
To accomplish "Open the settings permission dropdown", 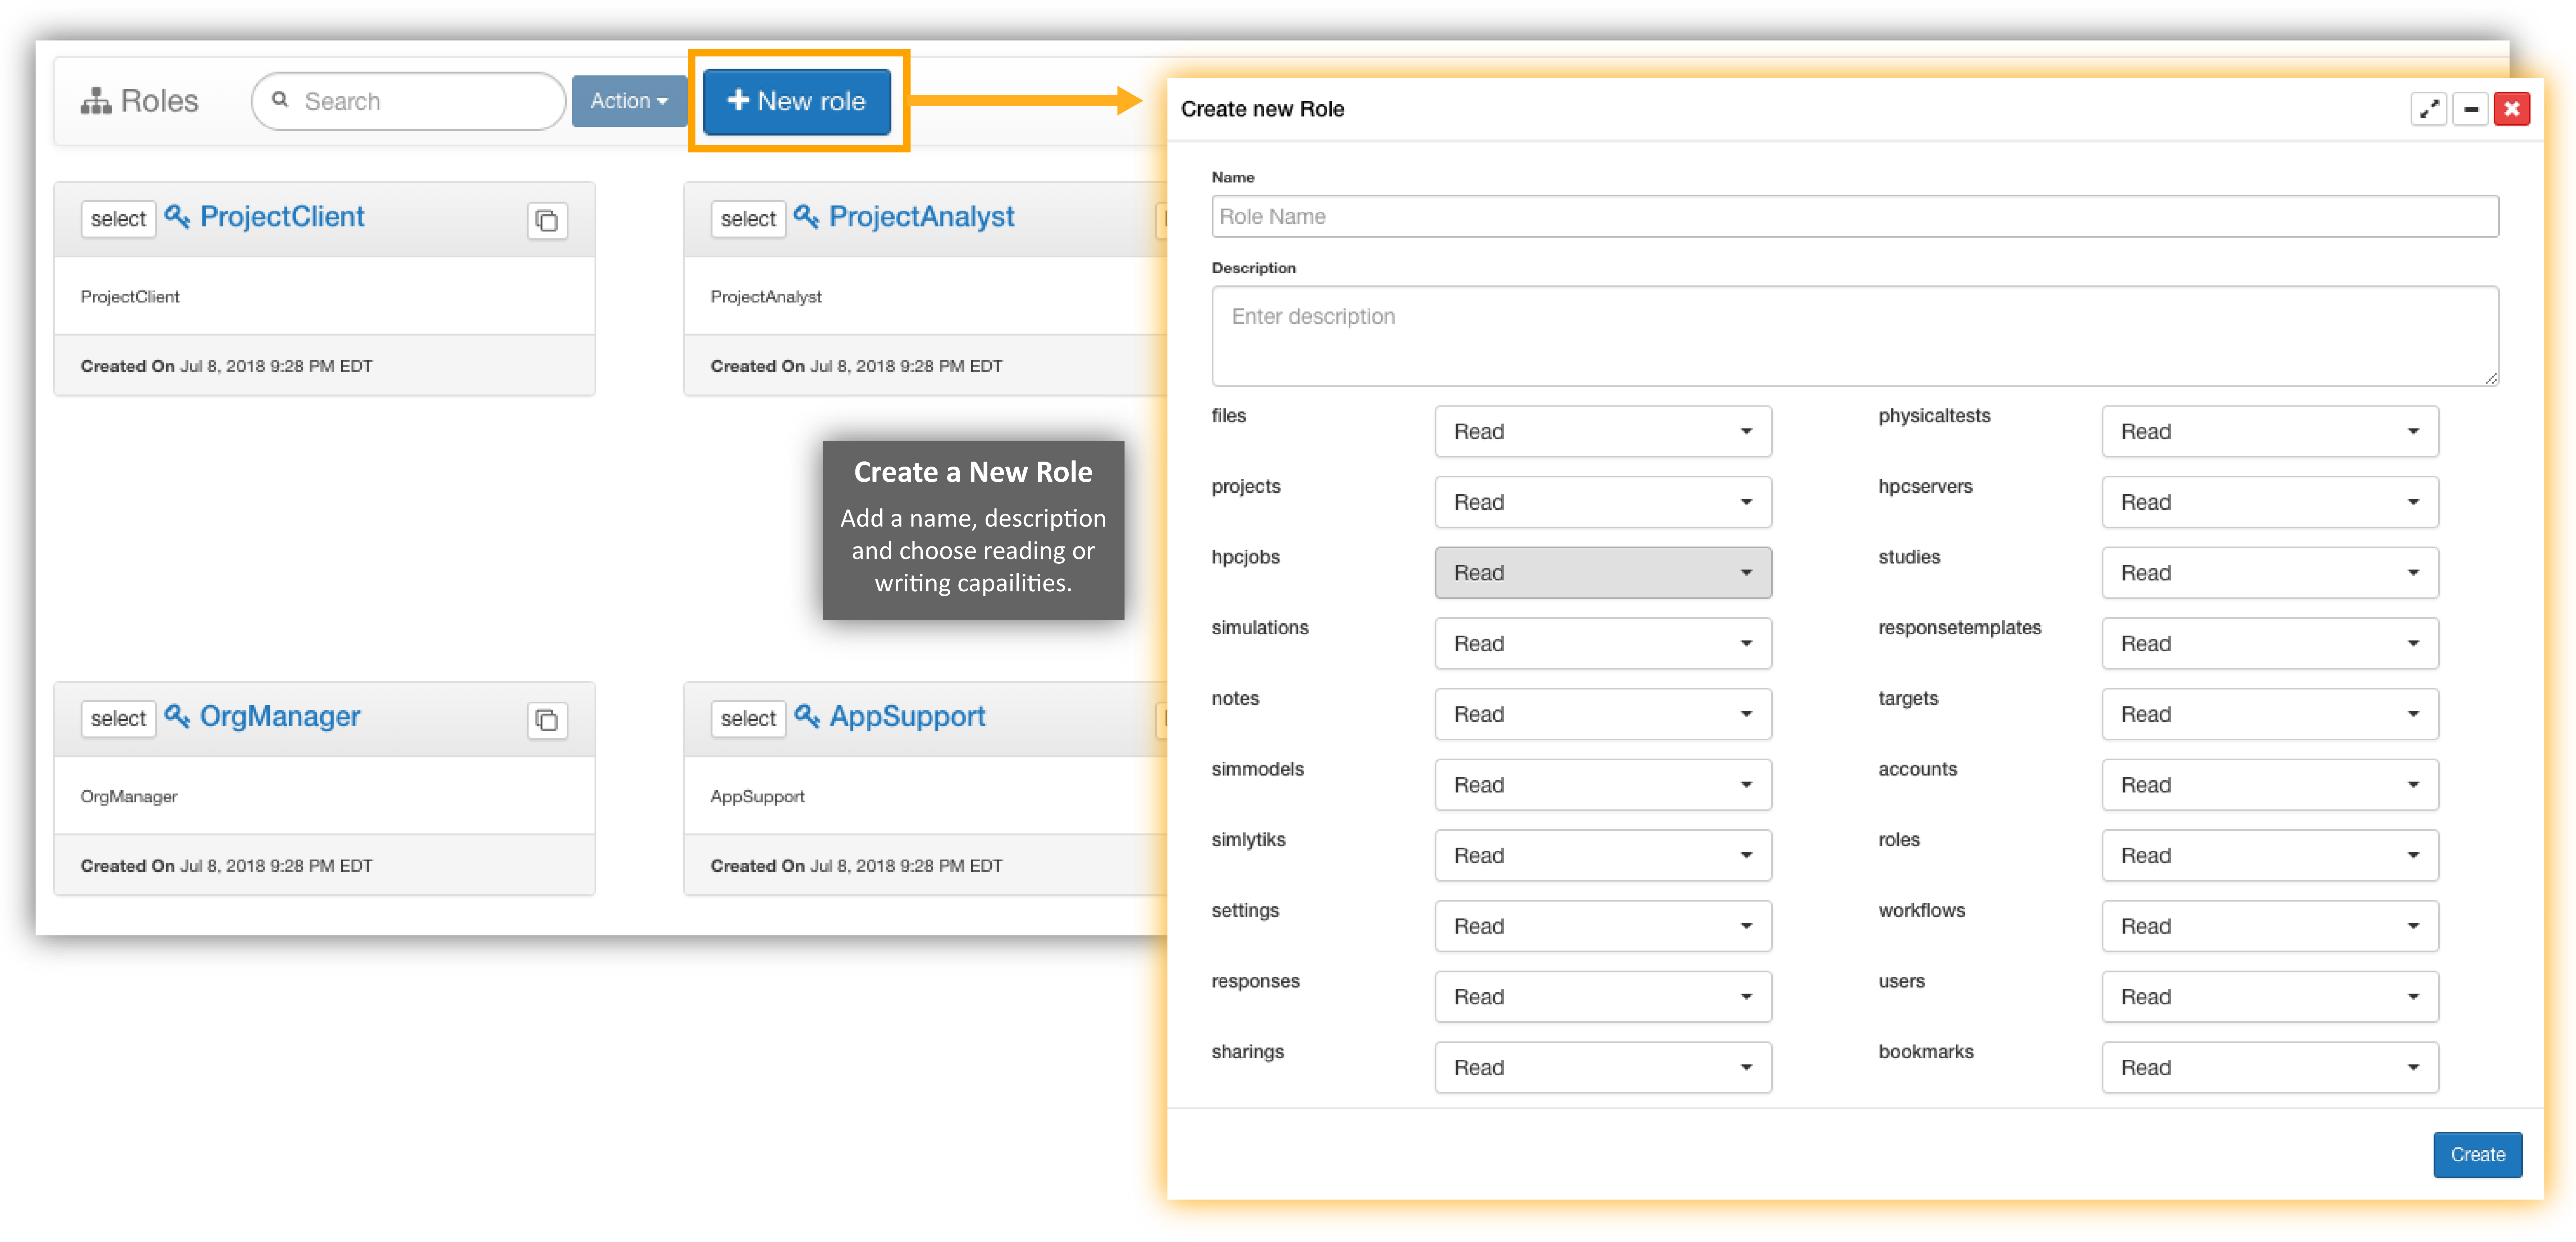I will (1603, 926).
